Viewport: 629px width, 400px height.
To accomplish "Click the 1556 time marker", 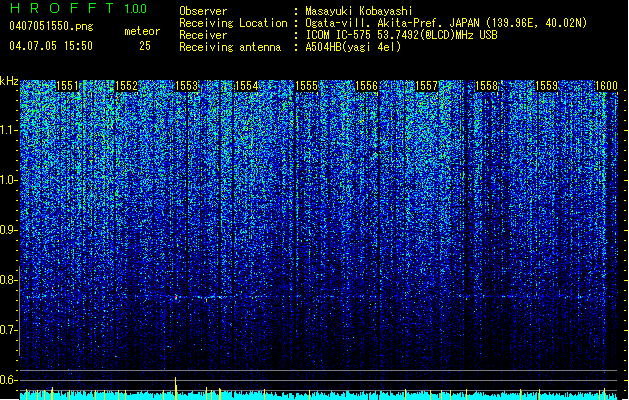I will [x=367, y=86].
